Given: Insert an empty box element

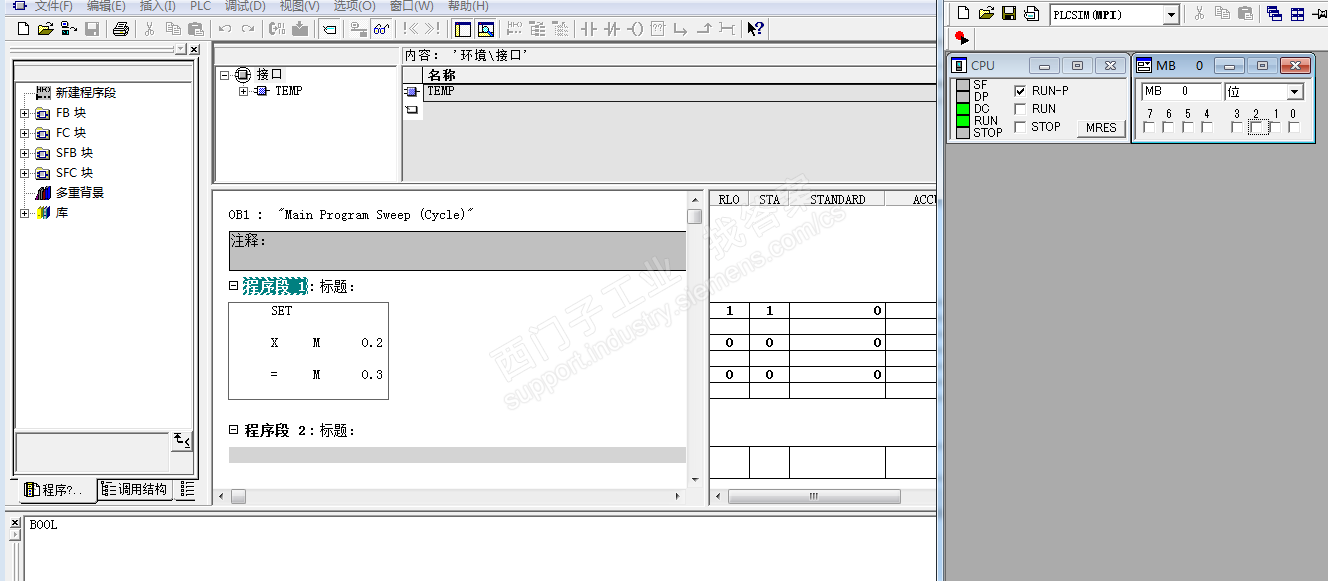Looking at the screenshot, I should (x=658, y=29).
